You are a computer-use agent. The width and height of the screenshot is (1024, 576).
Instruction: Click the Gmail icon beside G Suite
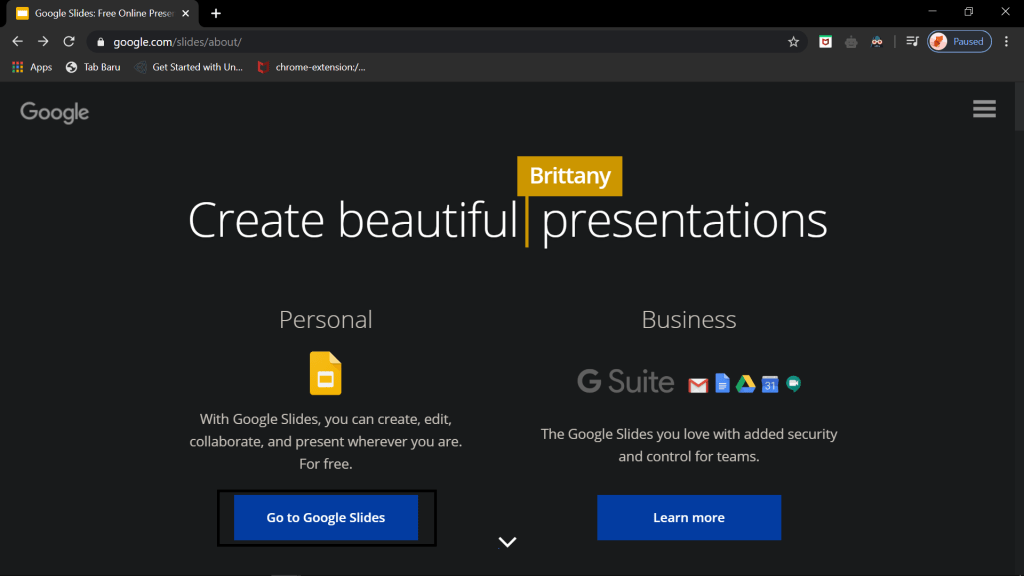coord(698,384)
